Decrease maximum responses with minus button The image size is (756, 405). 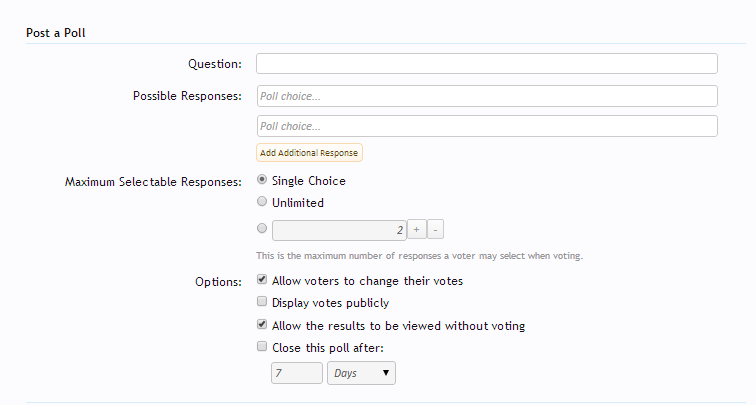pyautogui.click(x=436, y=230)
